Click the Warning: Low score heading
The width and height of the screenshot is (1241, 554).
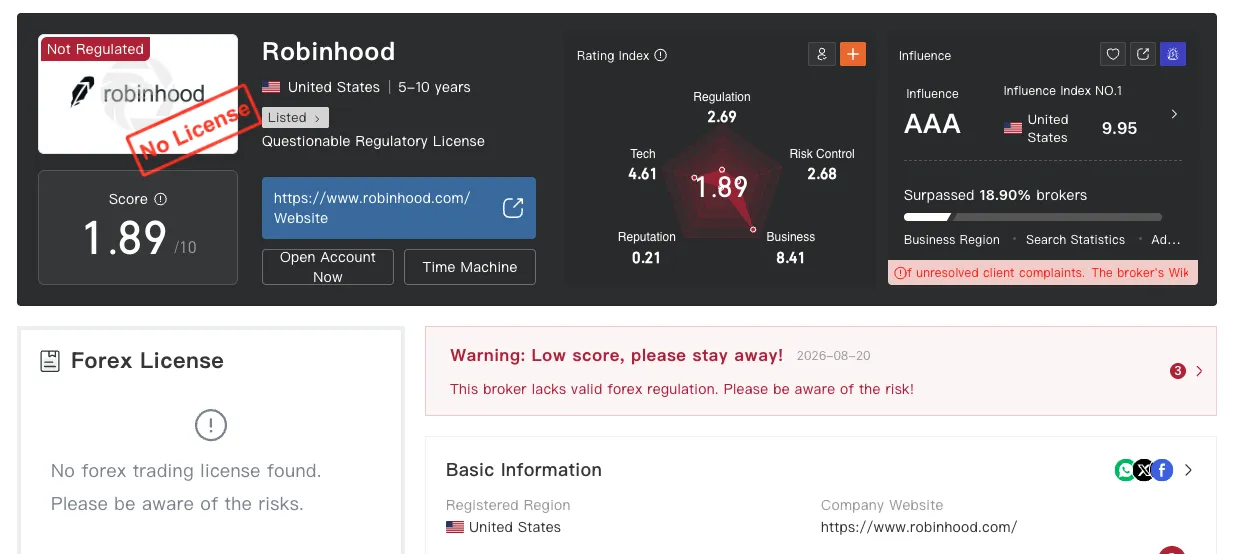[616, 355]
